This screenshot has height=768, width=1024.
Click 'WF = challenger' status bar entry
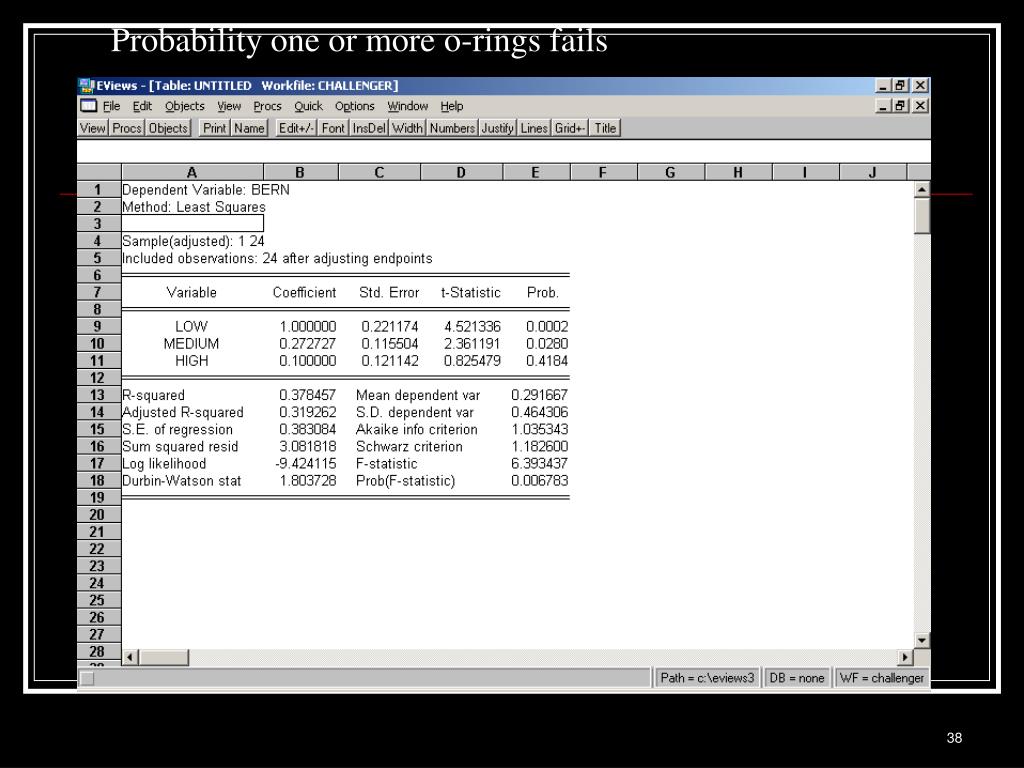coord(882,678)
